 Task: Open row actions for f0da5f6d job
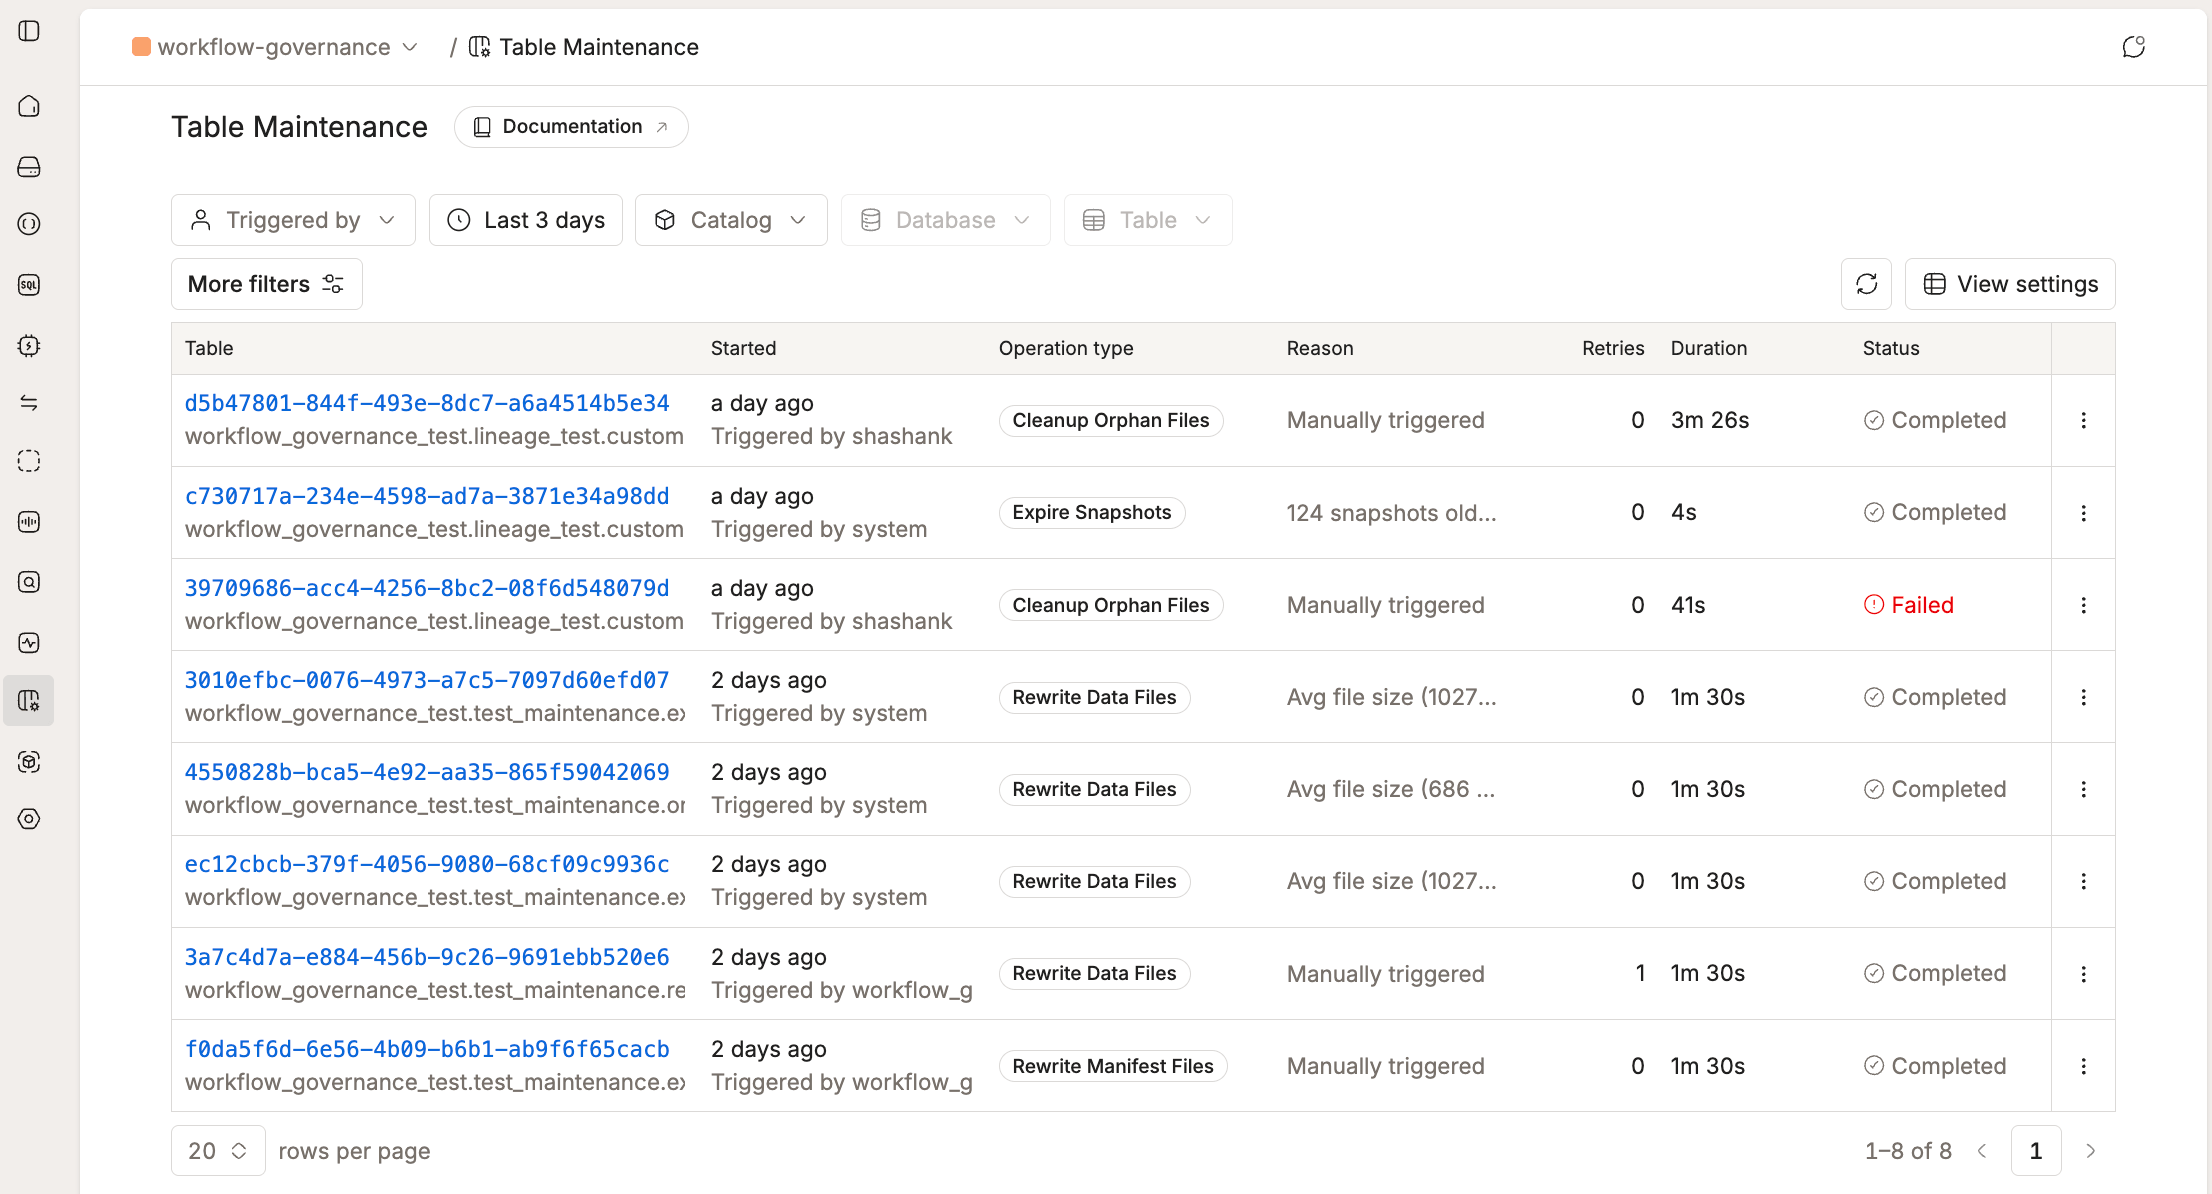[x=2083, y=1066]
